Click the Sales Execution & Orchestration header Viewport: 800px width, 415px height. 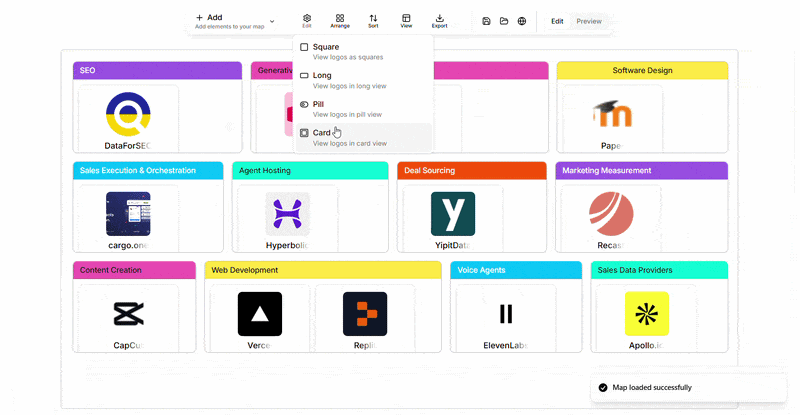pos(148,170)
